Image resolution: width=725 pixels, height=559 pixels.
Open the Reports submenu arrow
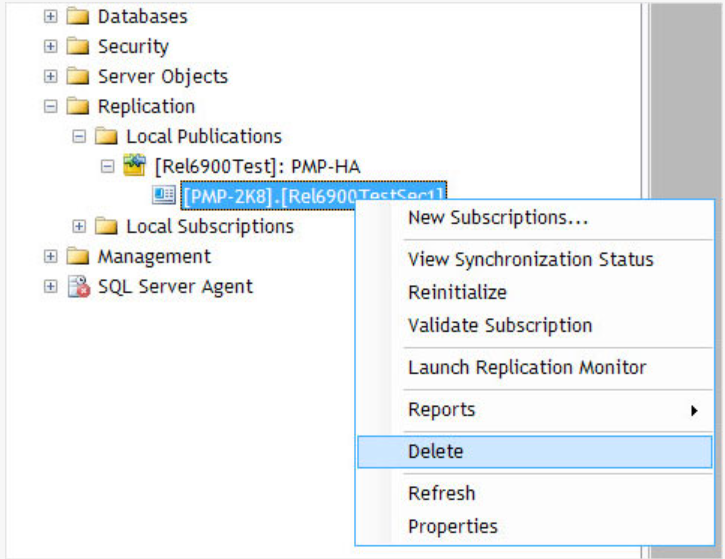click(694, 410)
